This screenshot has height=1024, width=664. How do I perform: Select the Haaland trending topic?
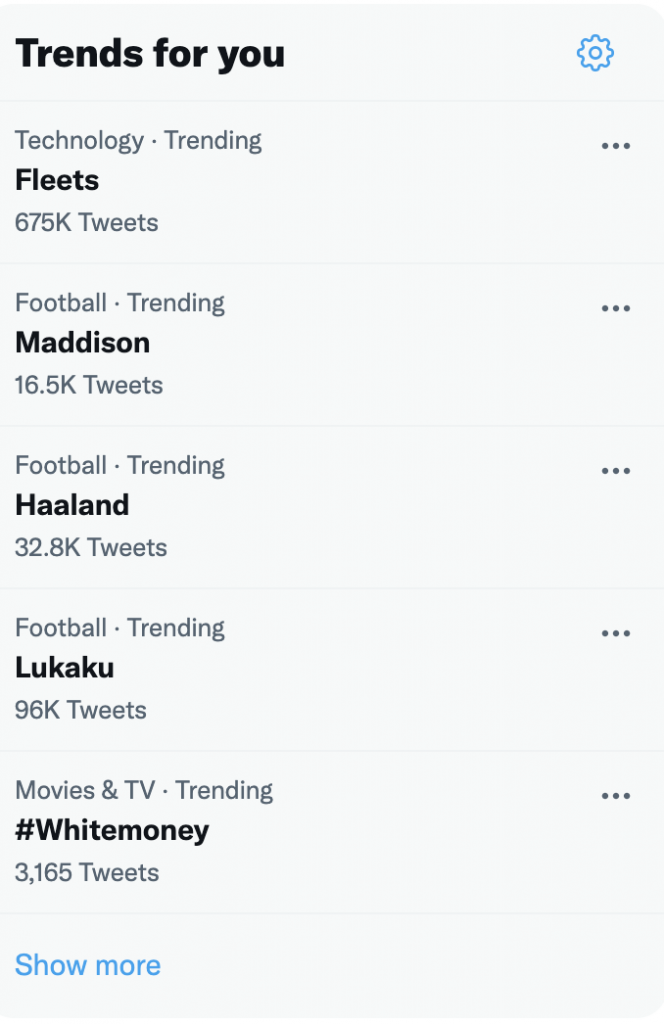pos(72,505)
